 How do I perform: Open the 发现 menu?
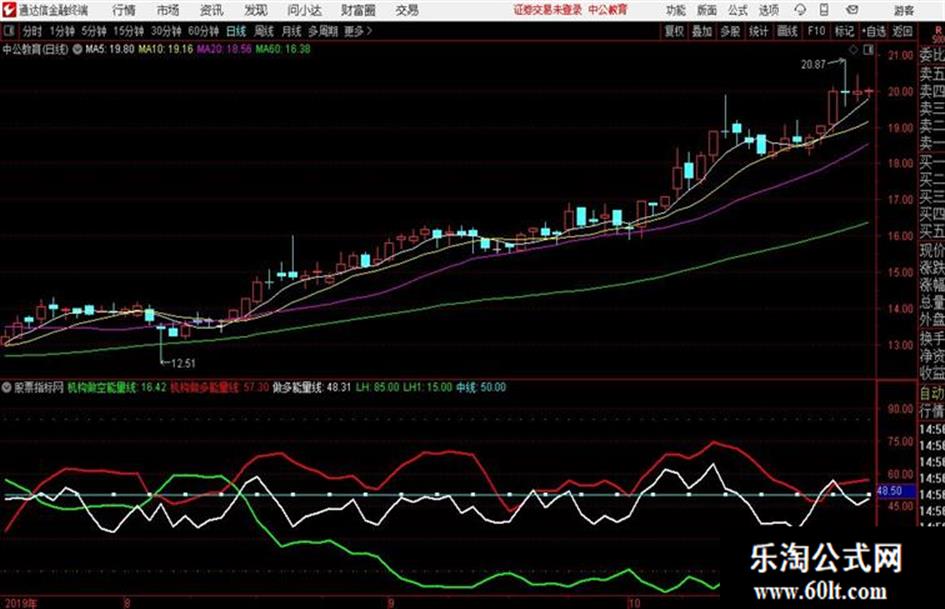256,10
